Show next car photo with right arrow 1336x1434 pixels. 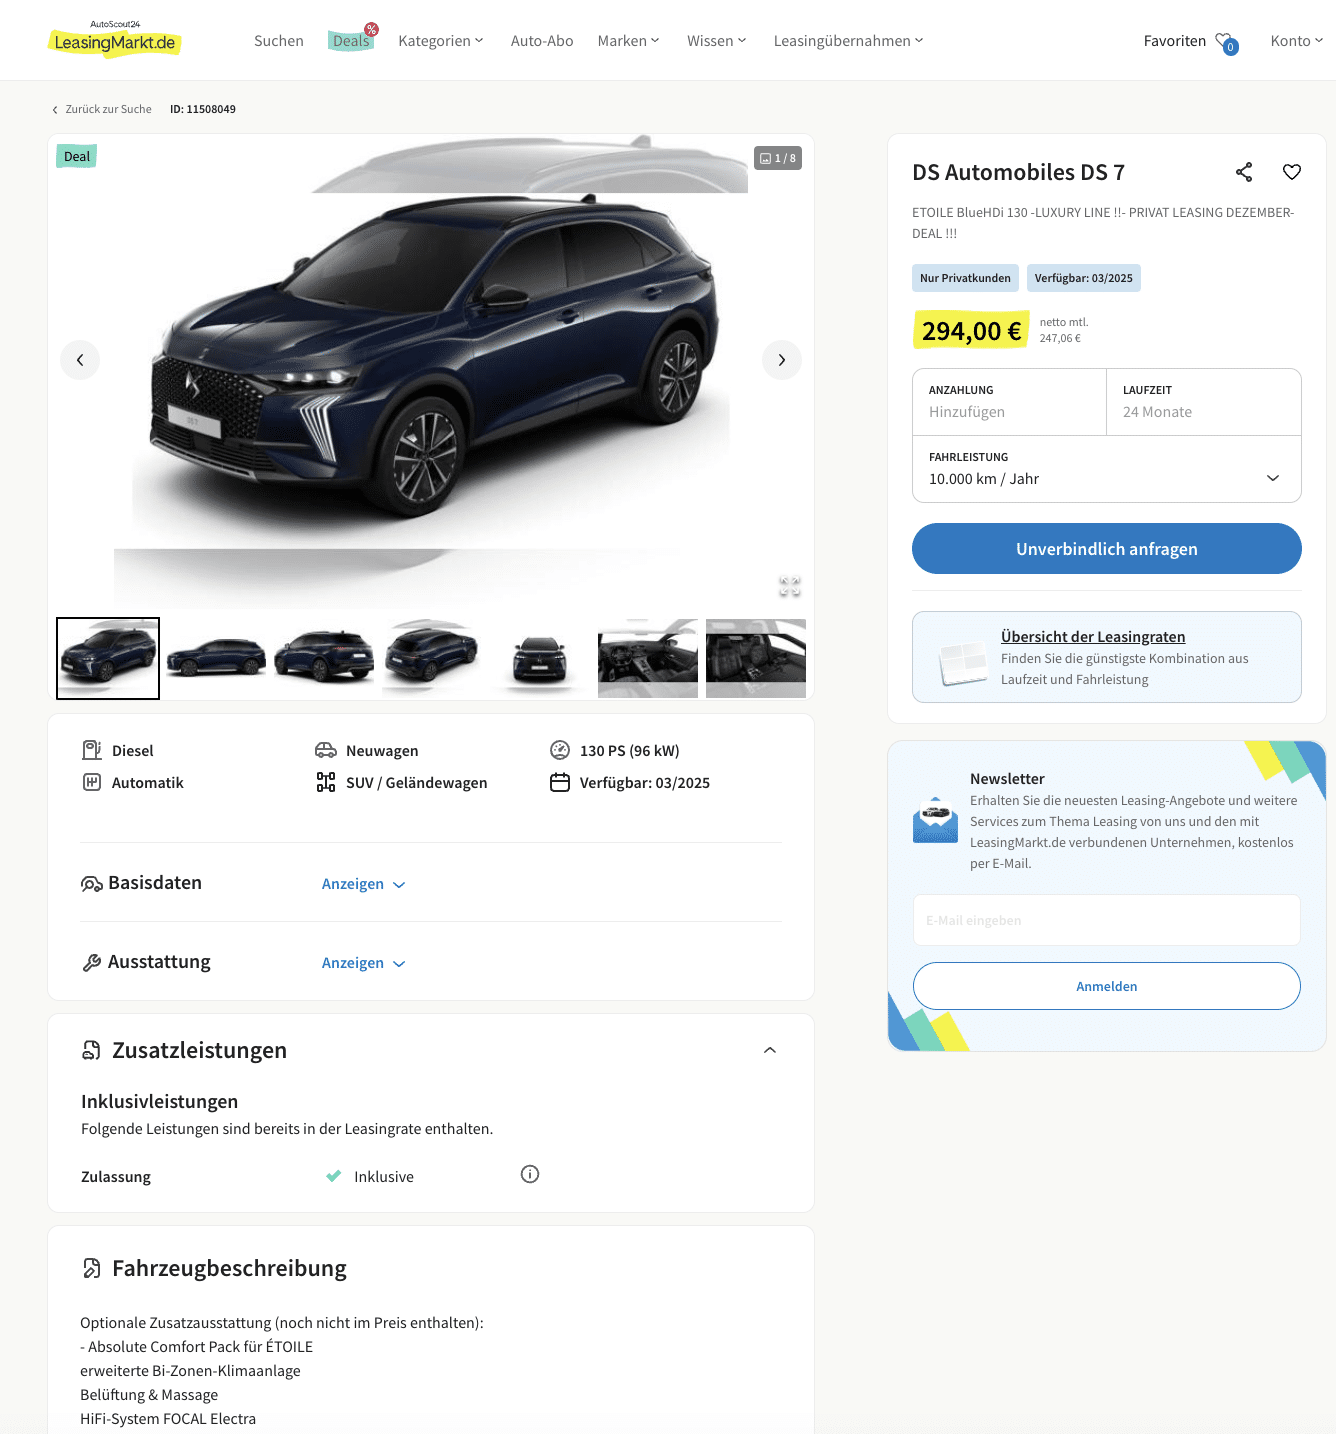coord(782,360)
